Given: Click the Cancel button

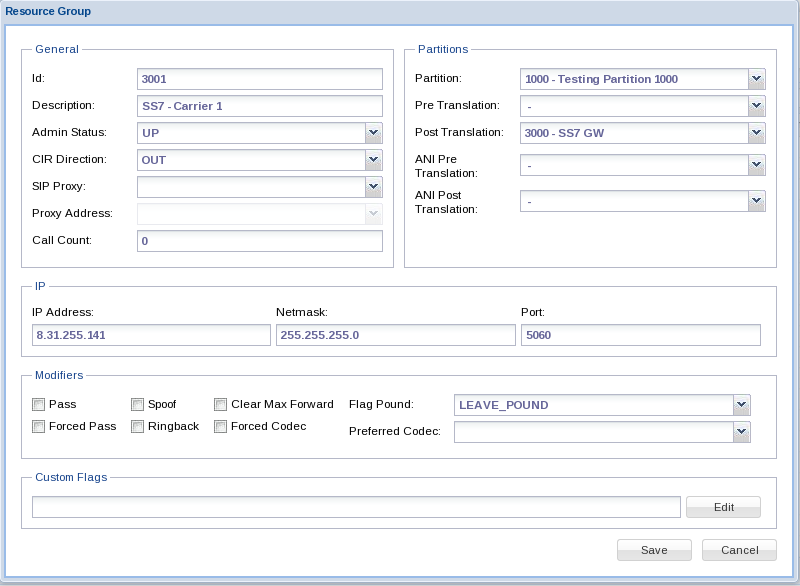Looking at the screenshot, I should [x=739, y=550].
